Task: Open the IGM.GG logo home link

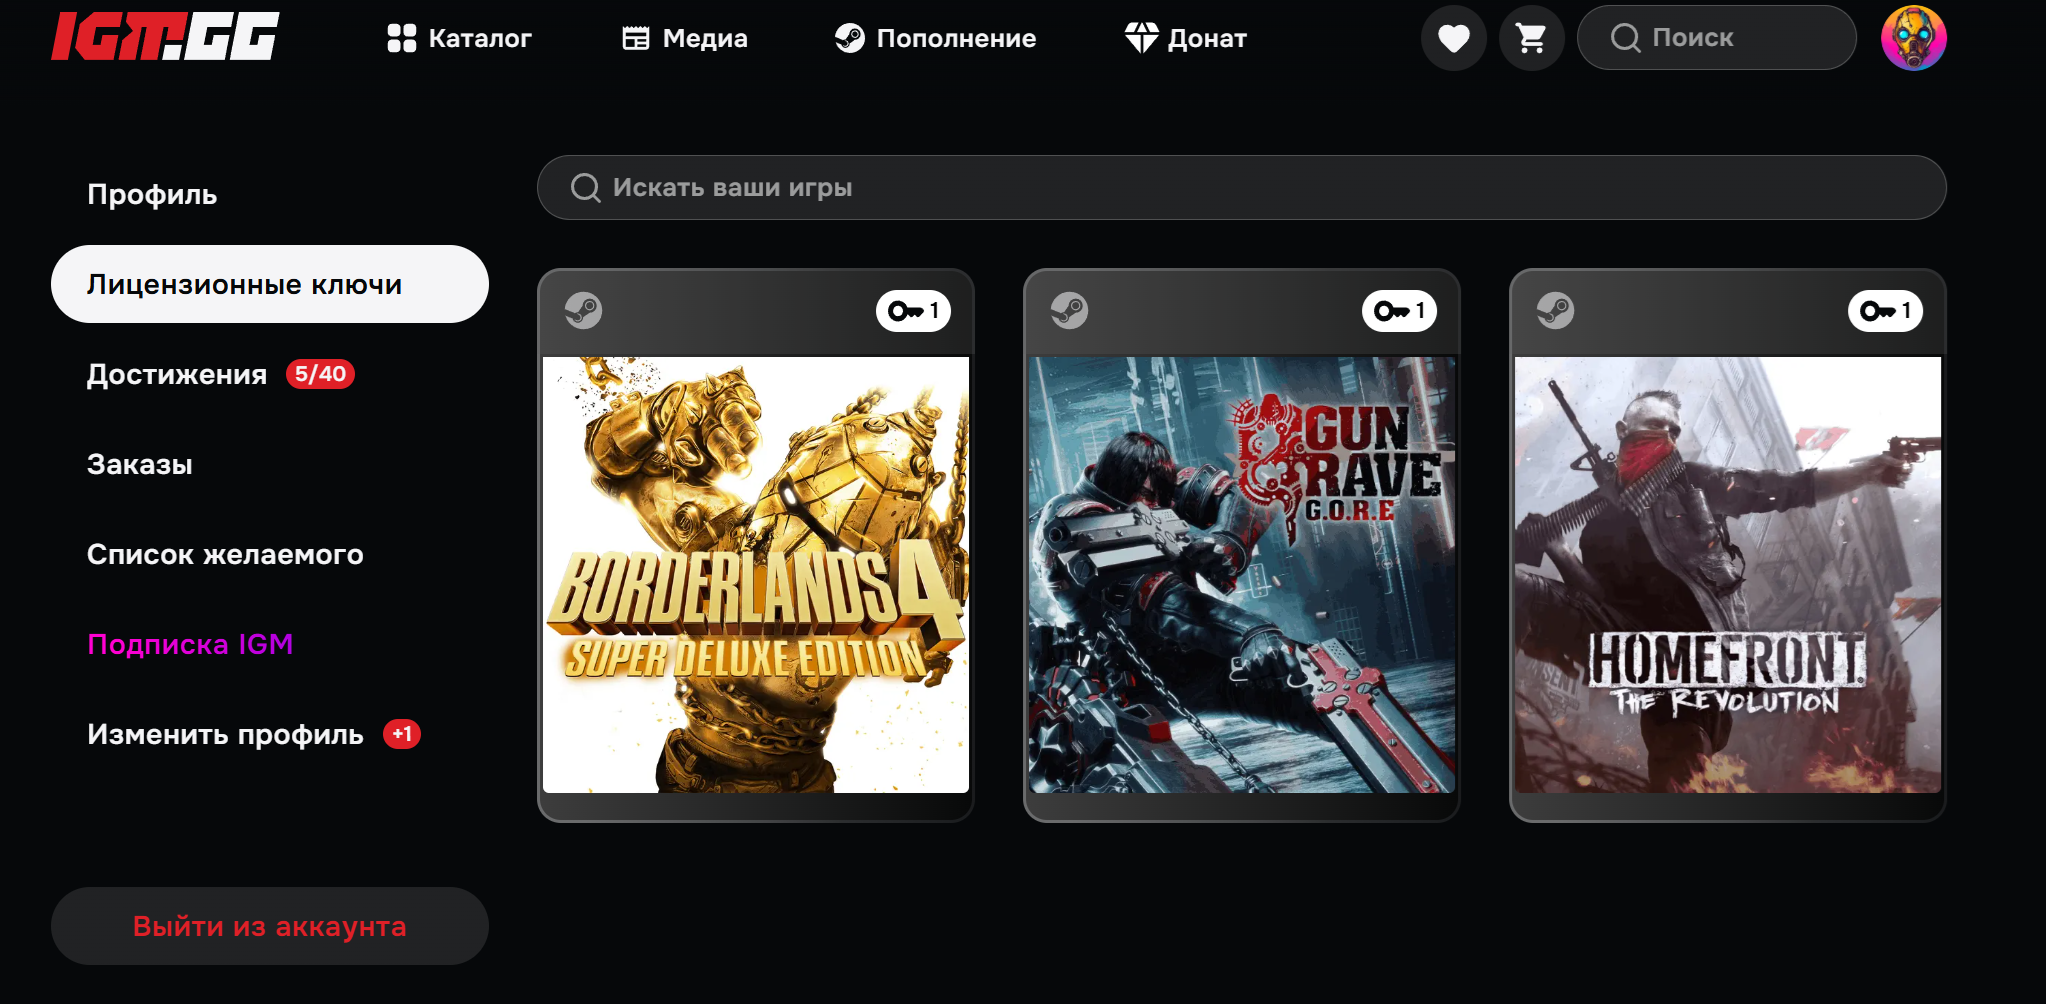Action: click(x=165, y=37)
